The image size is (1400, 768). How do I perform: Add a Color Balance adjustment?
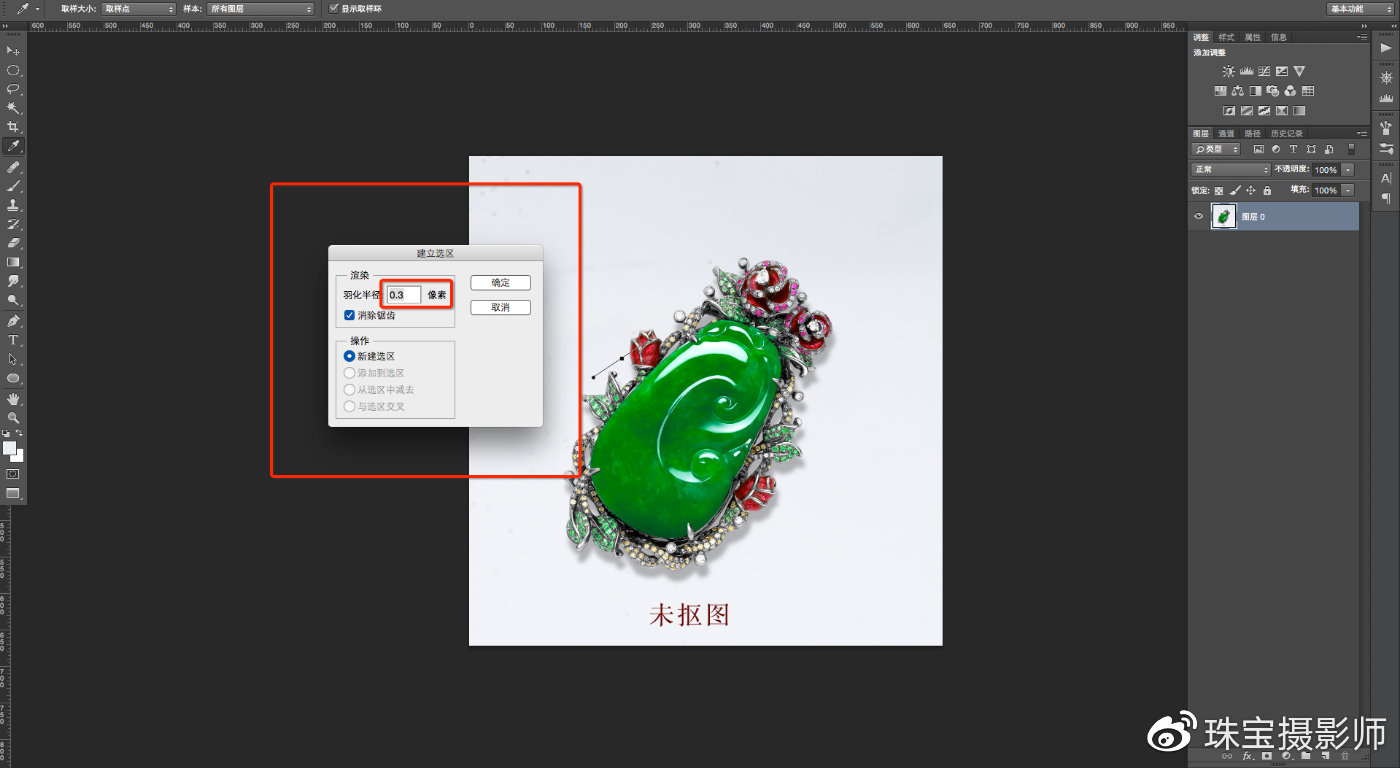(x=1238, y=91)
